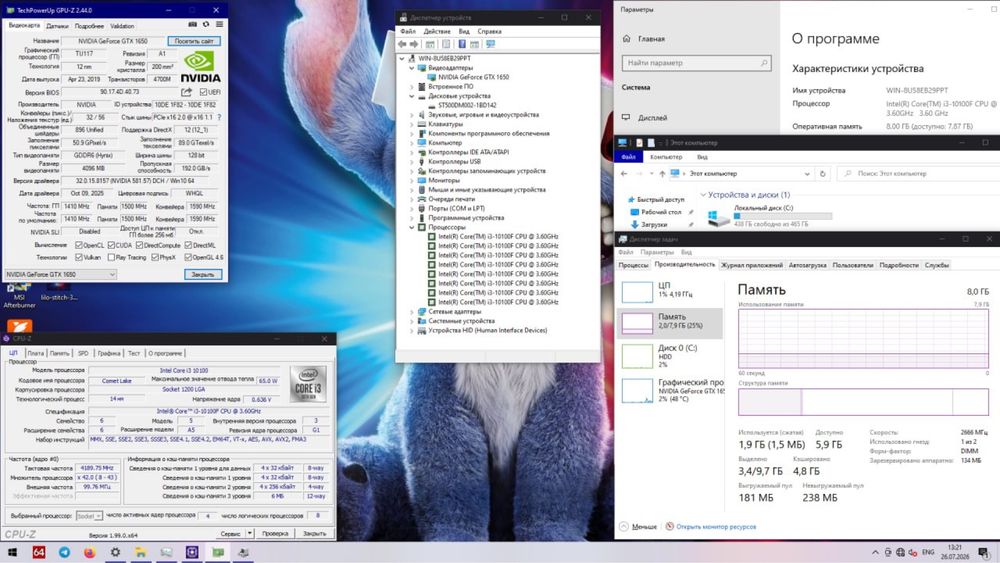This screenshot has height=563, width=1000.
Task: Expand Мониторы node in Device Manager
Action: pyautogui.click(x=411, y=180)
